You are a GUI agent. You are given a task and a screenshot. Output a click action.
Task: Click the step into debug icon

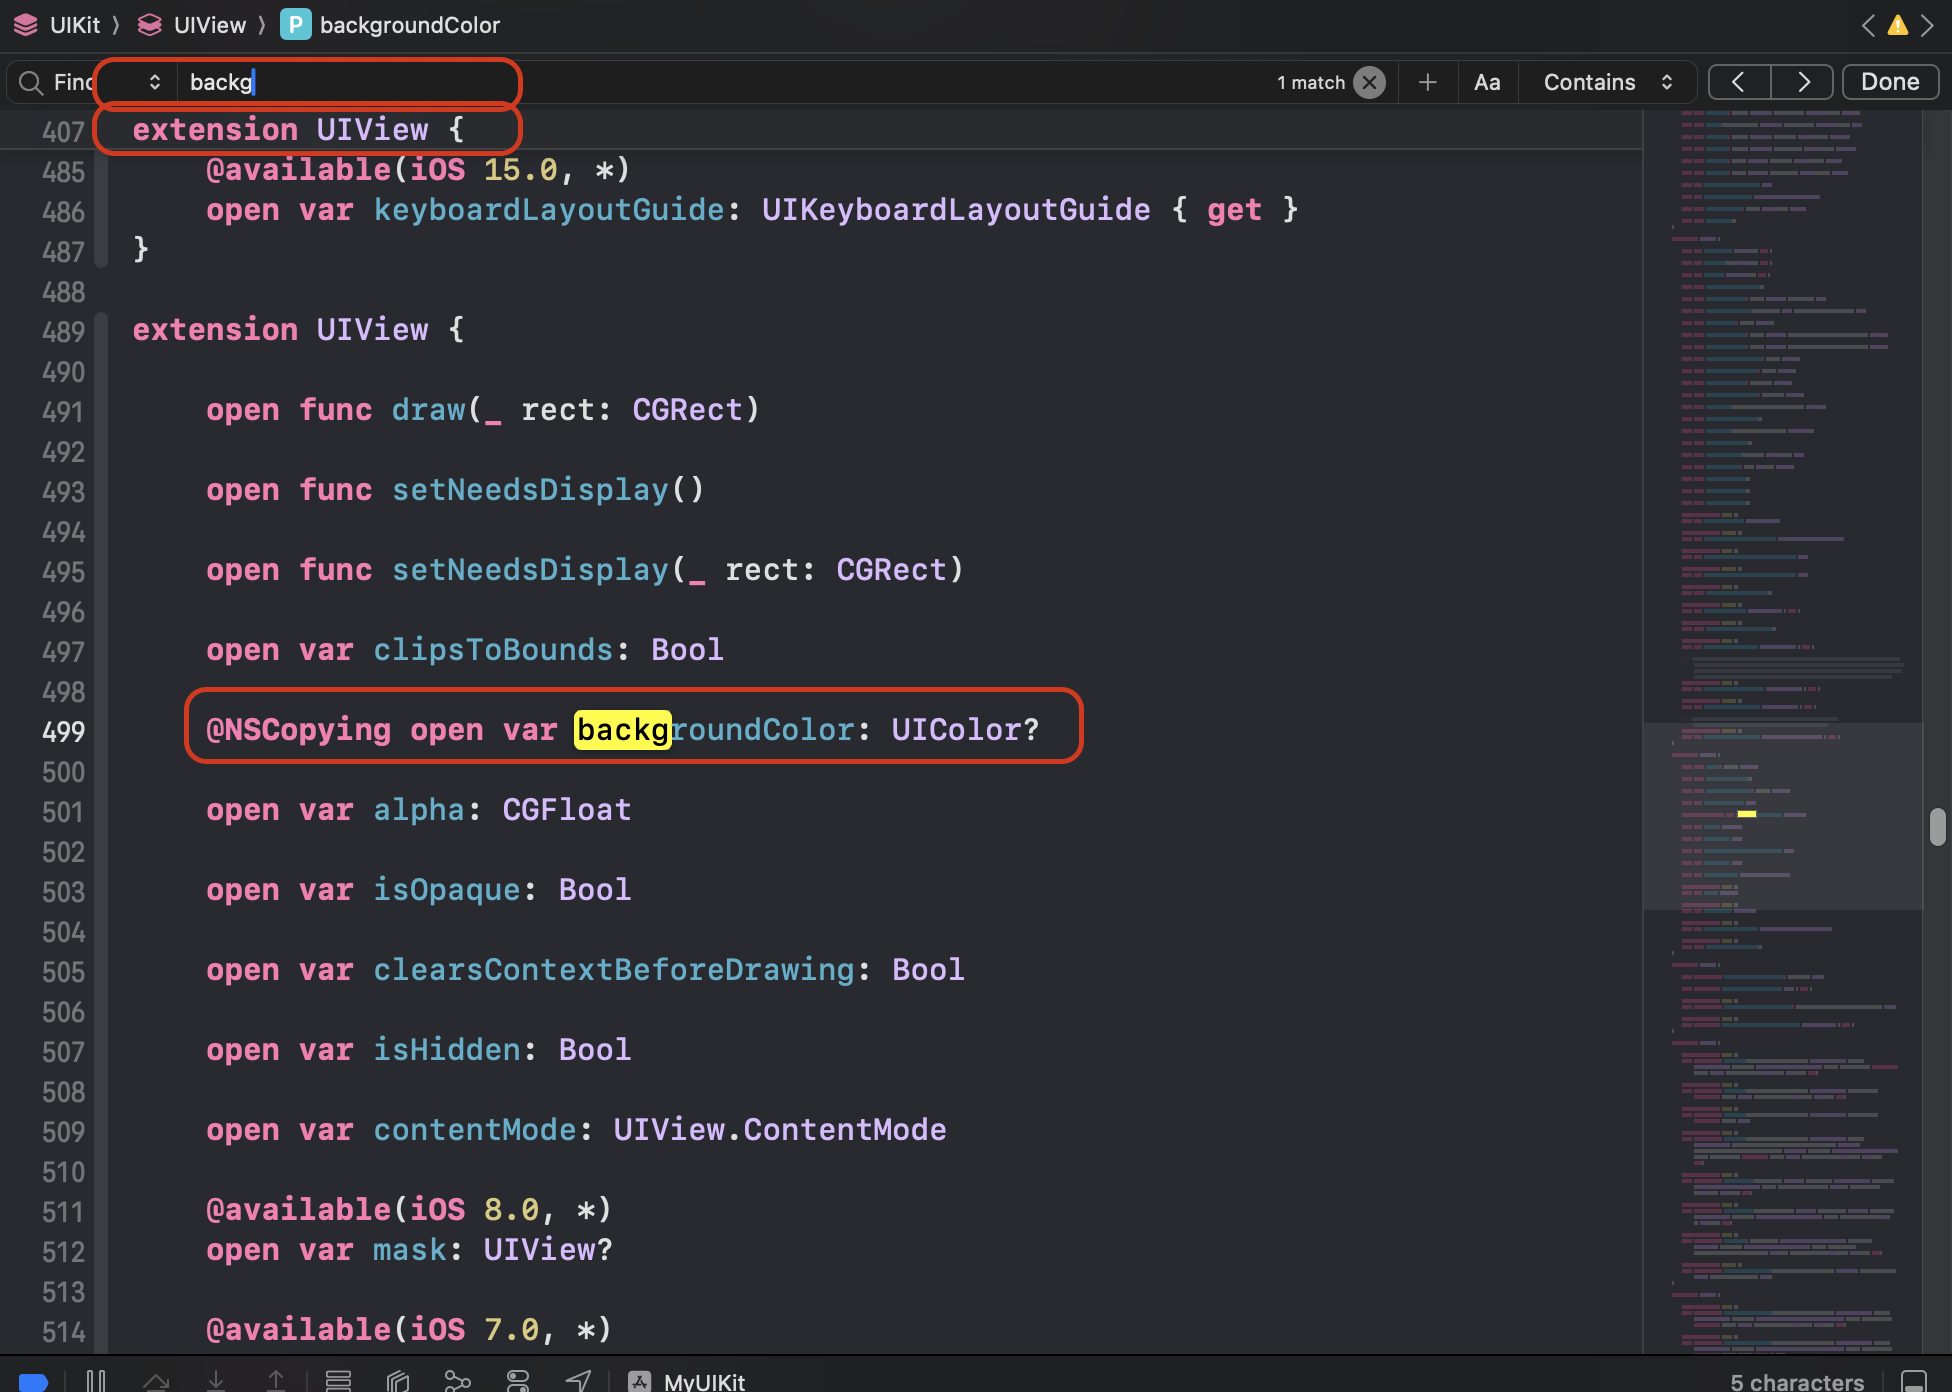tap(215, 1381)
